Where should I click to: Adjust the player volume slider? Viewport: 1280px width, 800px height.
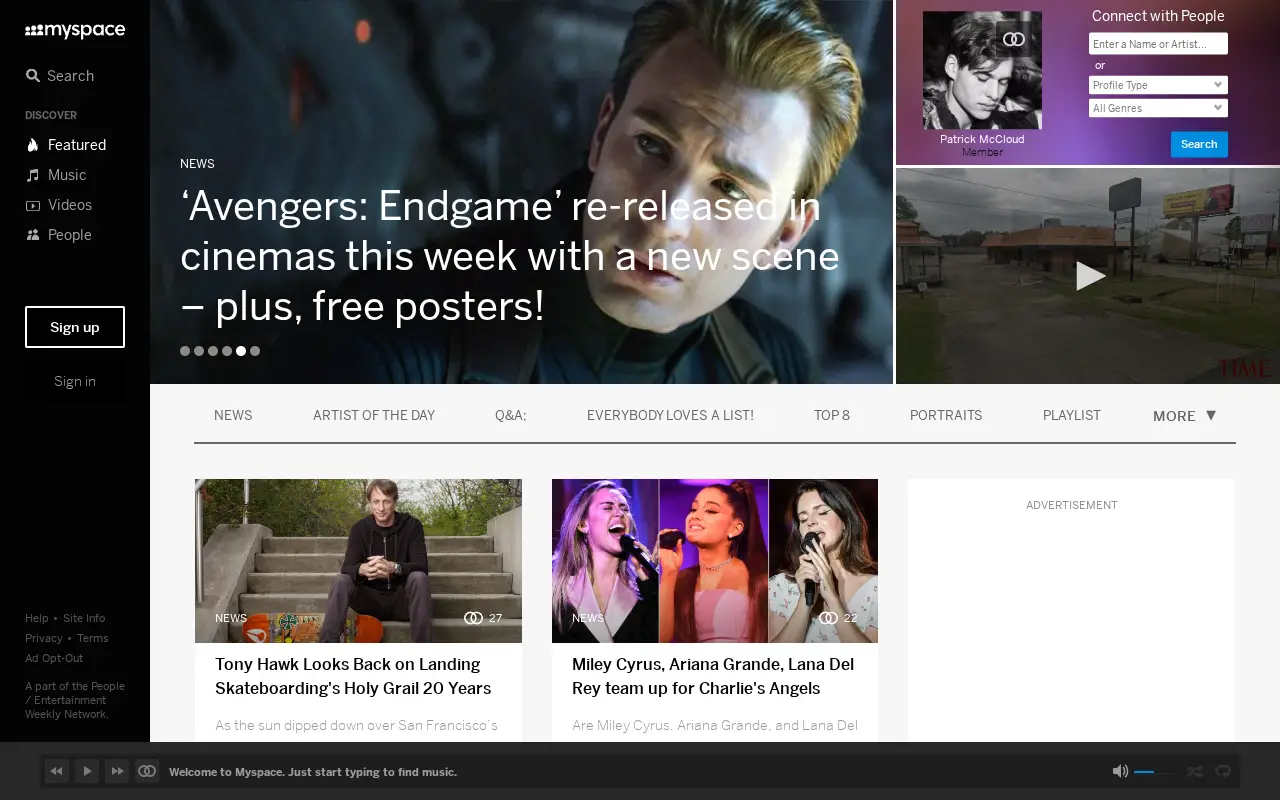tap(1154, 772)
